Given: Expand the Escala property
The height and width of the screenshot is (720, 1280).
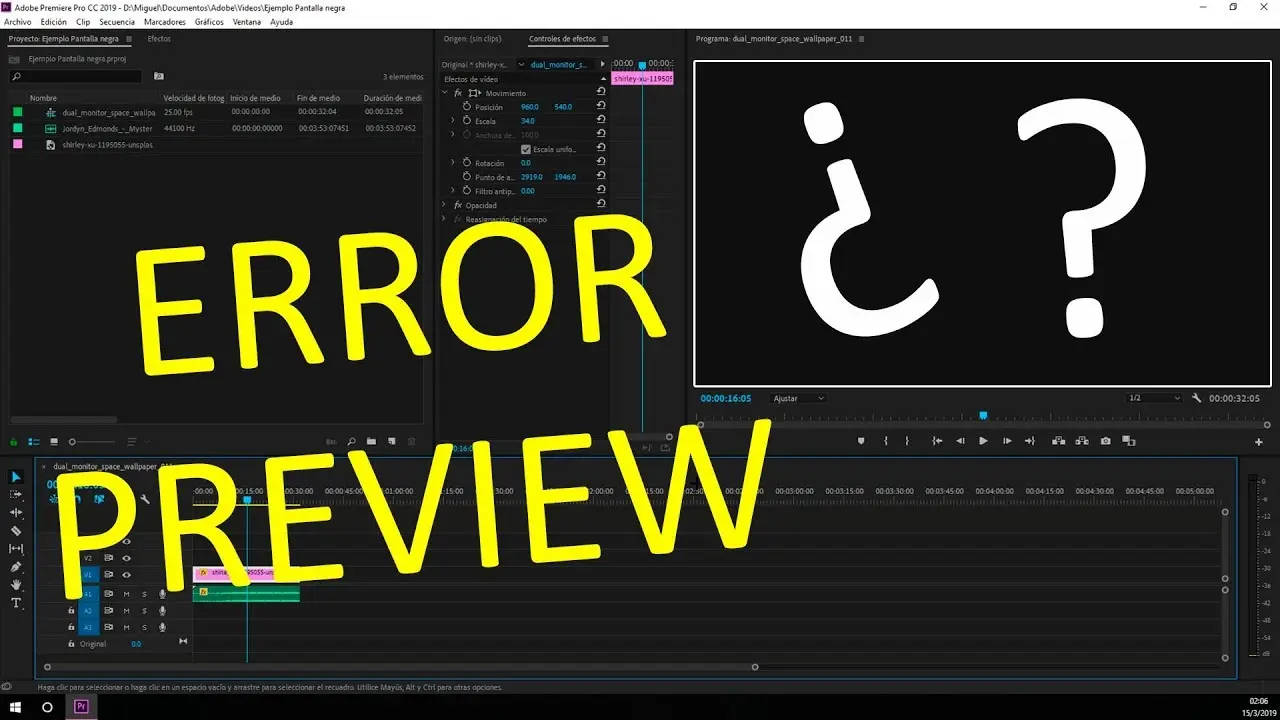Looking at the screenshot, I should pyautogui.click(x=453, y=120).
